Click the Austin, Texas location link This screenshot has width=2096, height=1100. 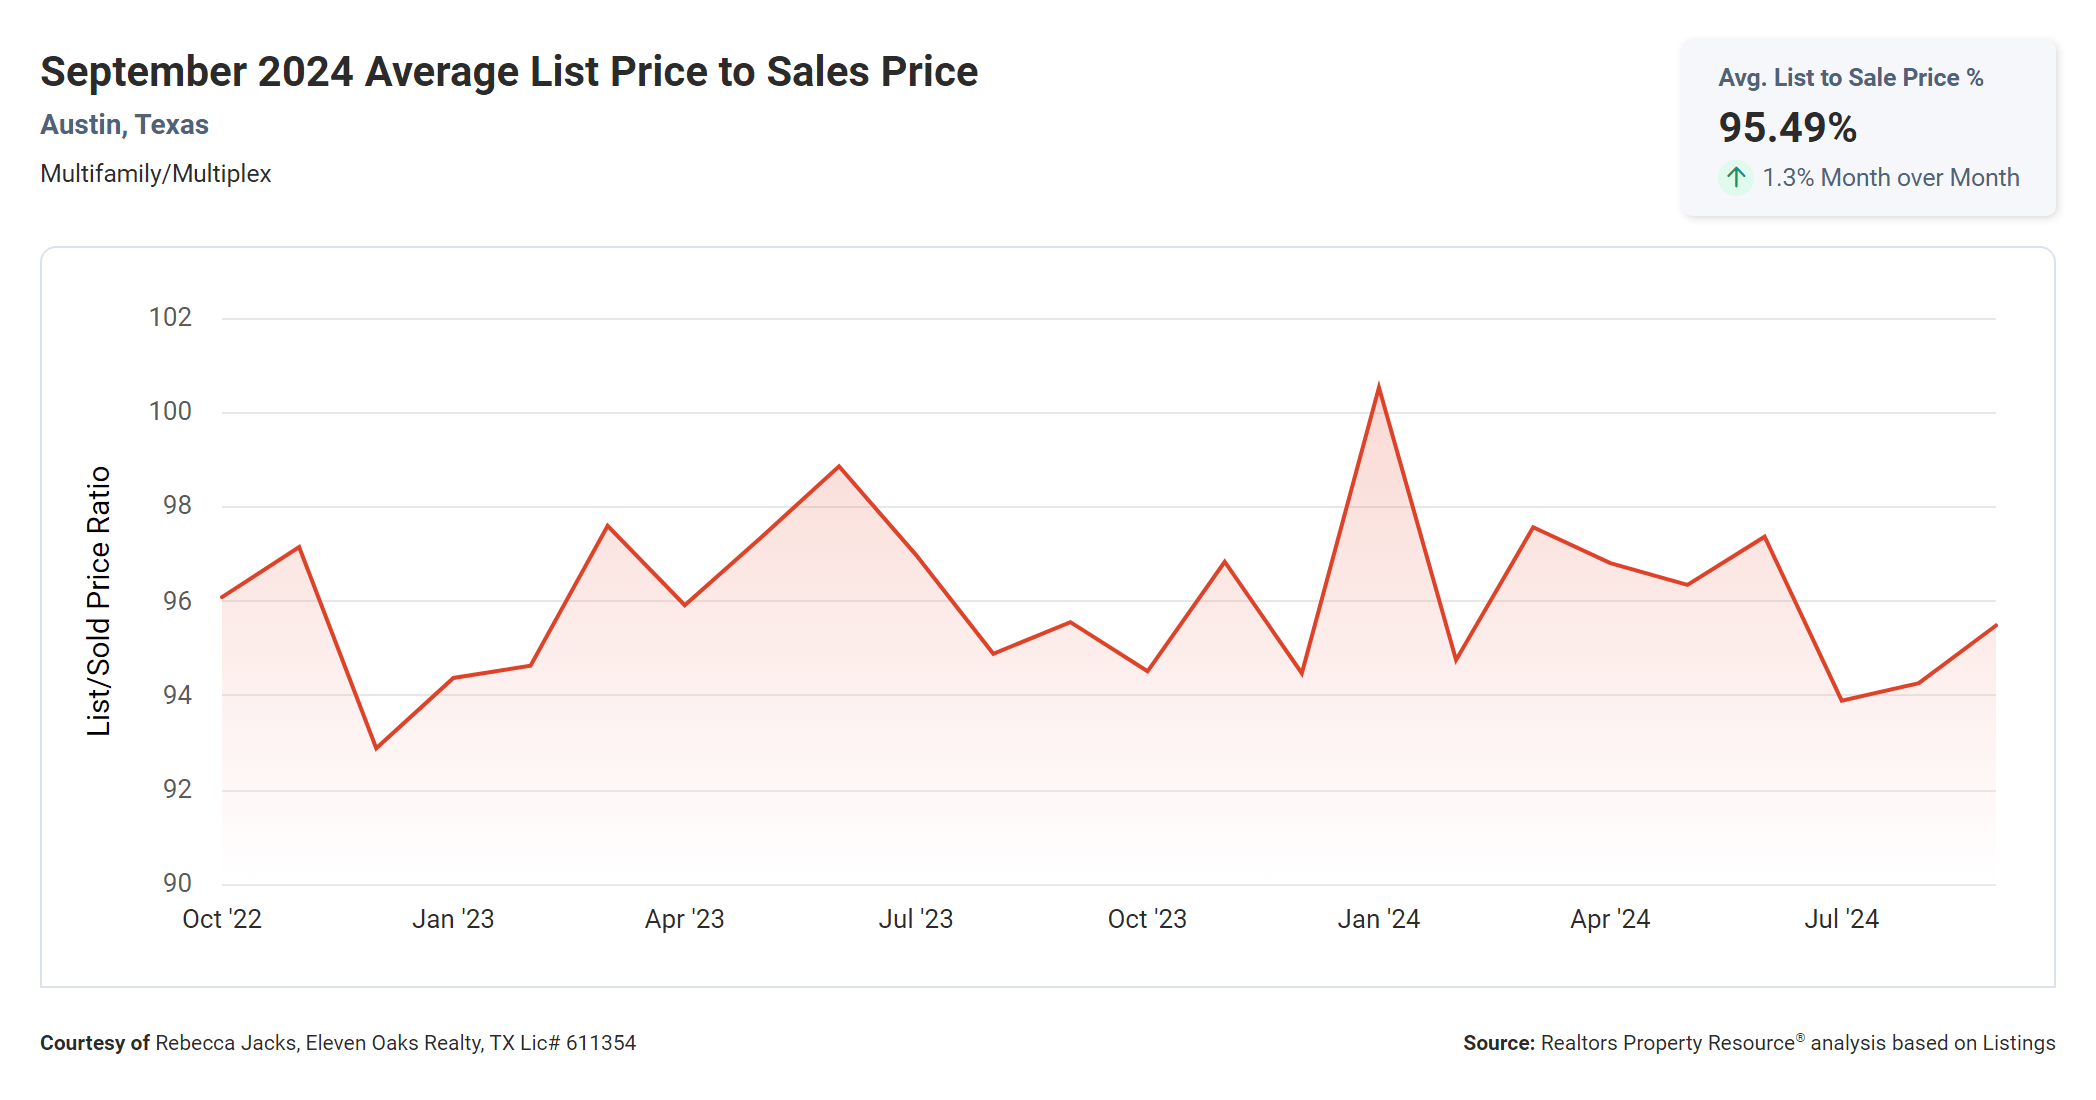point(124,125)
